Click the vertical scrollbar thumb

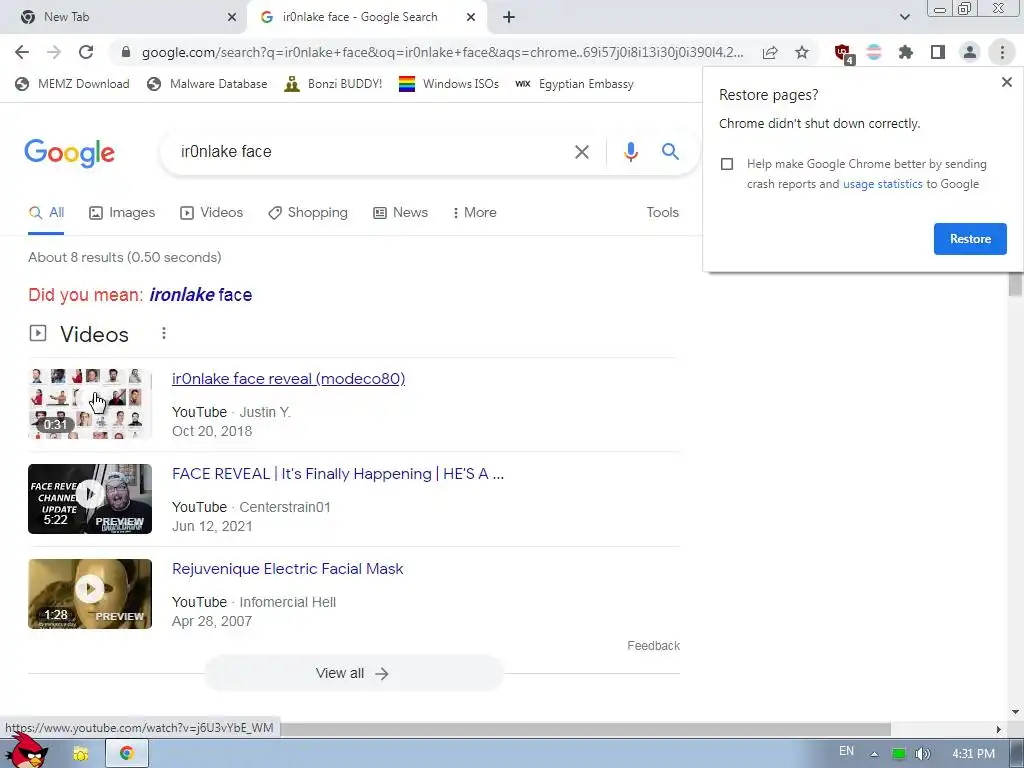pyautogui.click(x=1015, y=284)
